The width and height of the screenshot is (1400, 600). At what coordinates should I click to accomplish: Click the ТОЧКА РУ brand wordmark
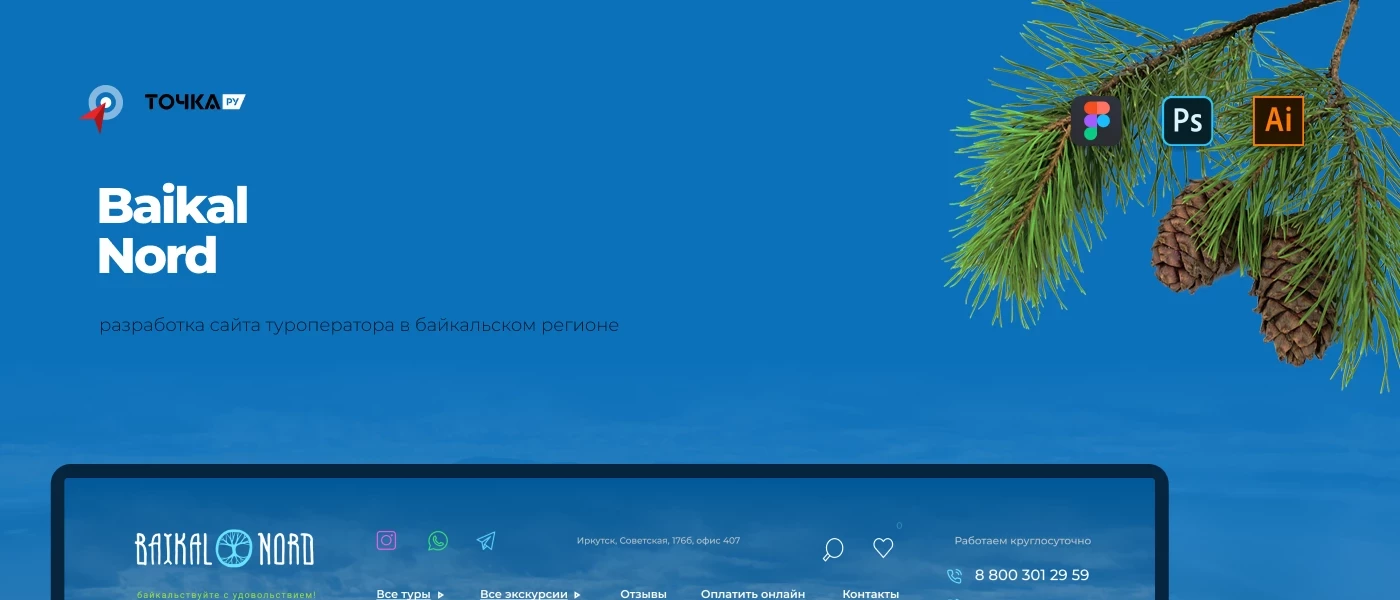[x=194, y=102]
